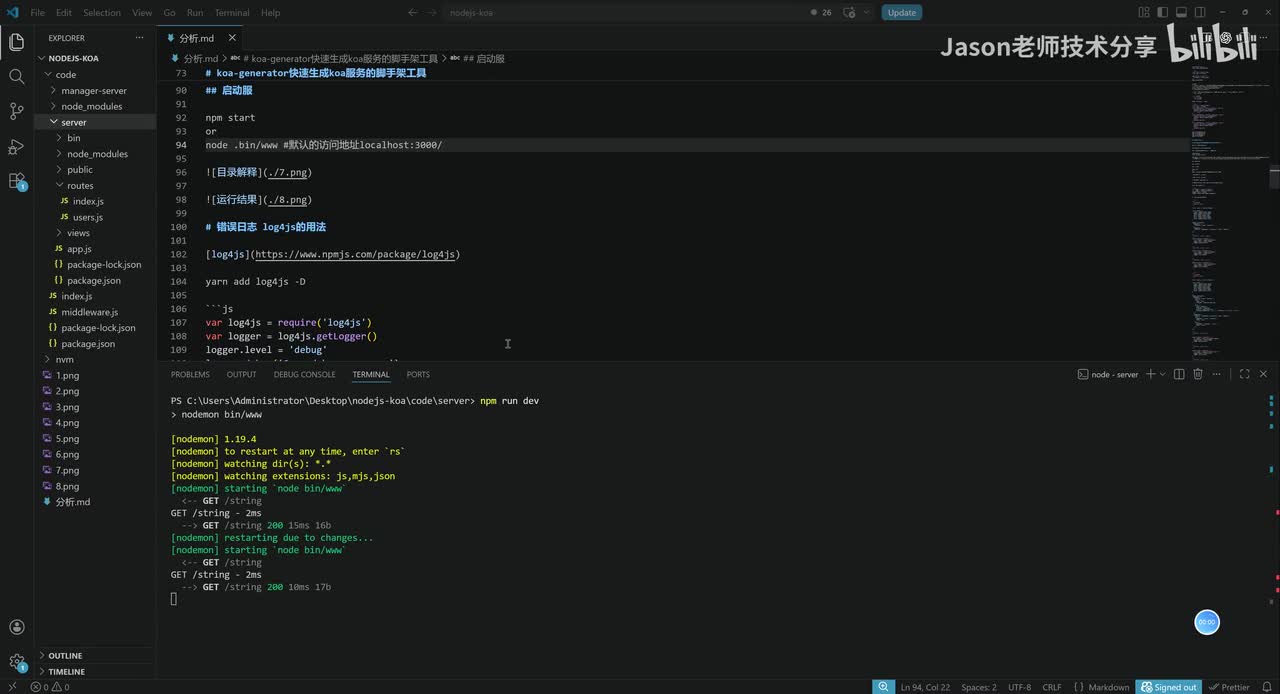
Task: Go back with the navigation arrow
Action: pos(412,12)
